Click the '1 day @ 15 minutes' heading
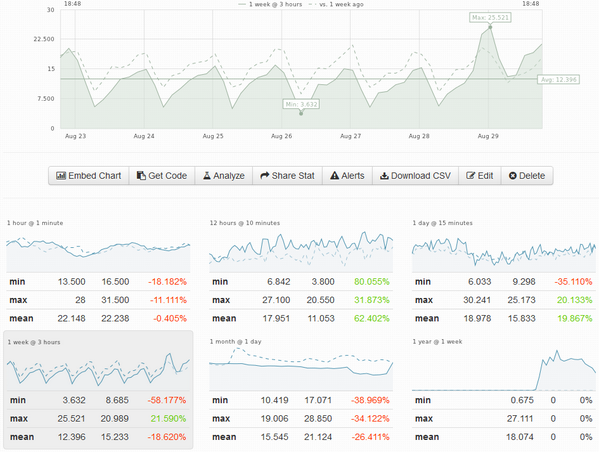 [442, 223]
